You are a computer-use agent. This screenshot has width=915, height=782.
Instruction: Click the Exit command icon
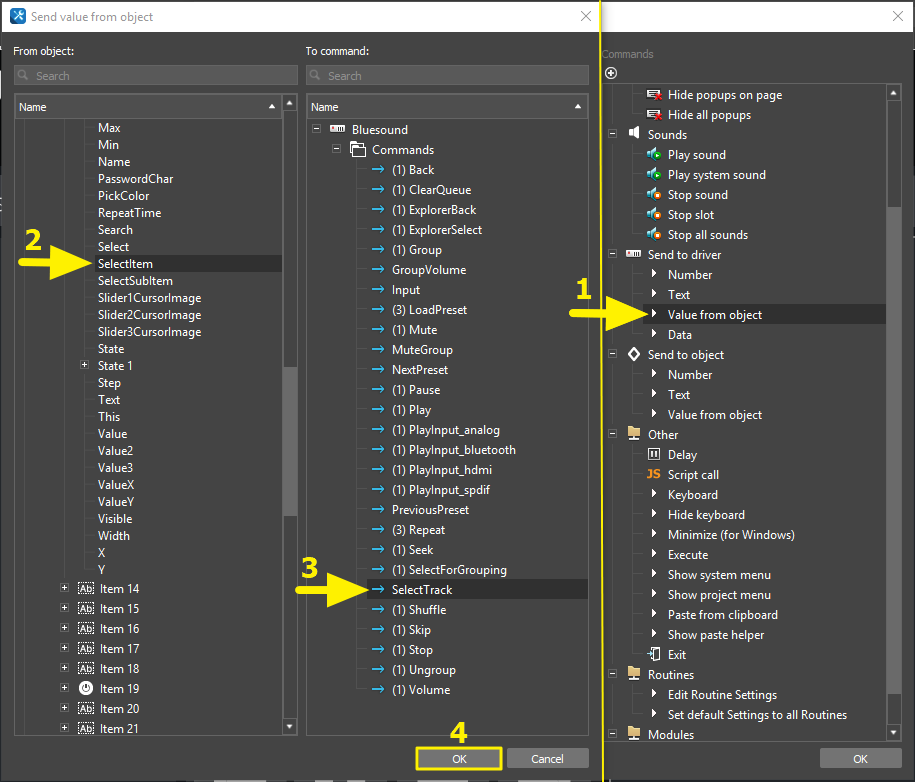coord(654,655)
